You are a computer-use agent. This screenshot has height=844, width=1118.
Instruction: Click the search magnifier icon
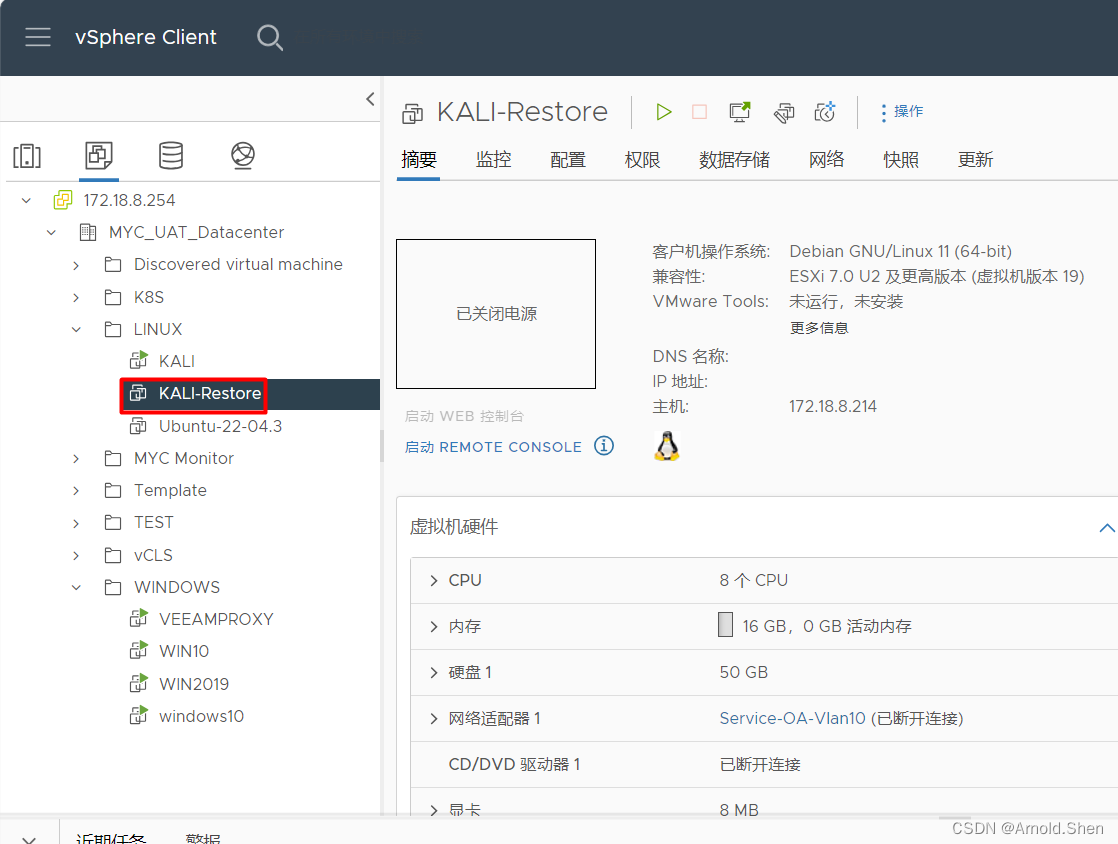pyautogui.click(x=270, y=37)
